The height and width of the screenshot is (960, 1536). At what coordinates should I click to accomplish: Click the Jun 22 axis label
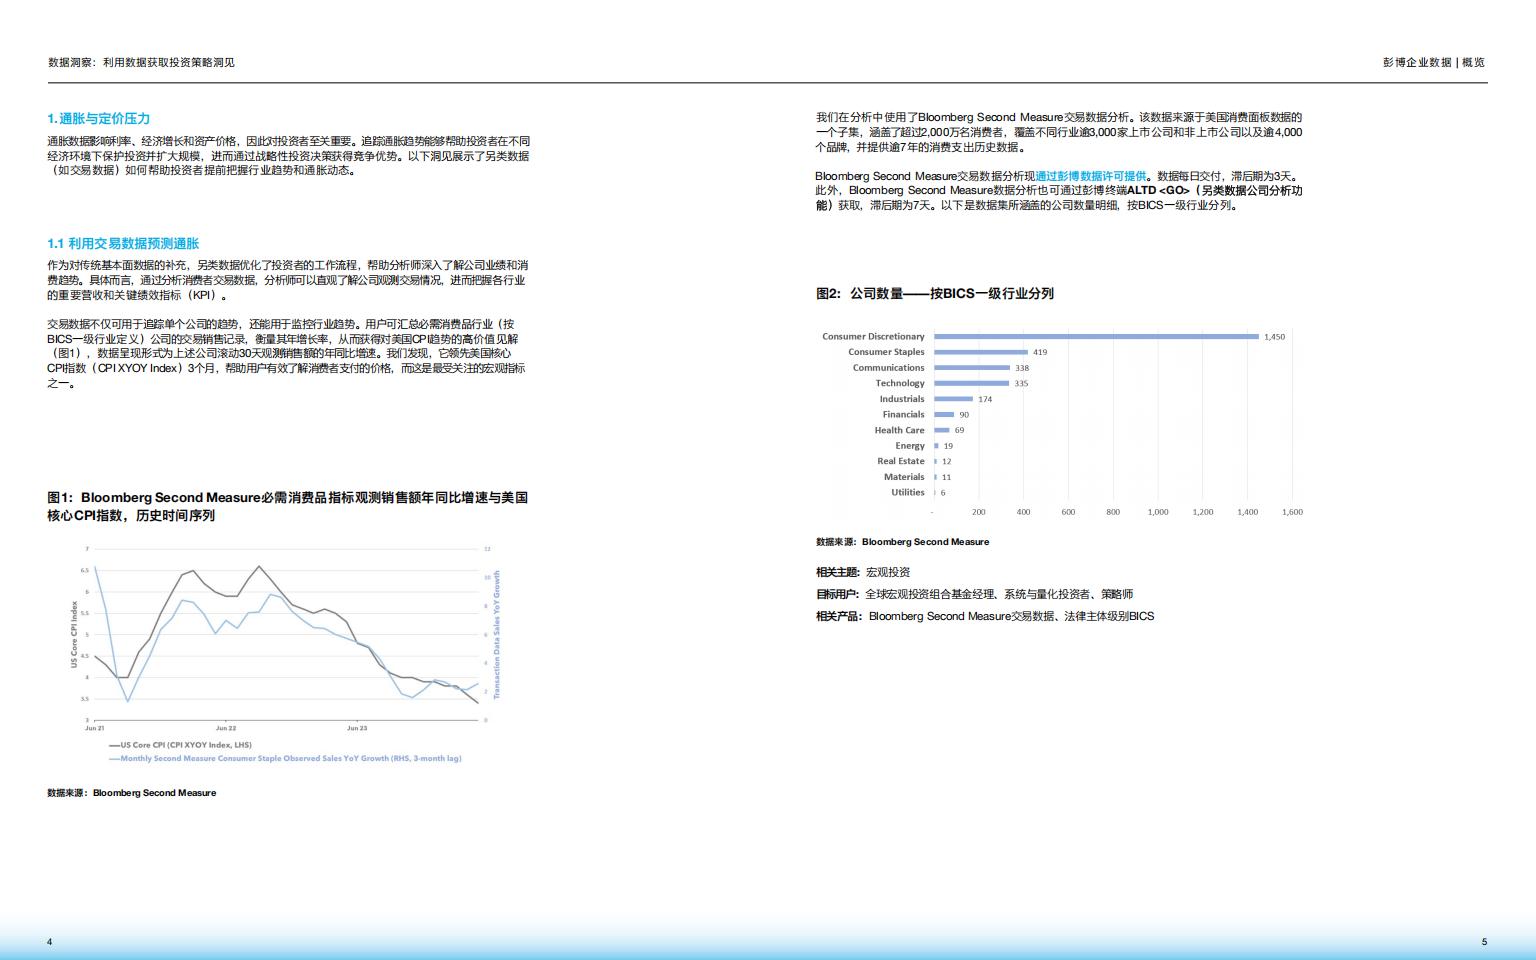[226, 728]
